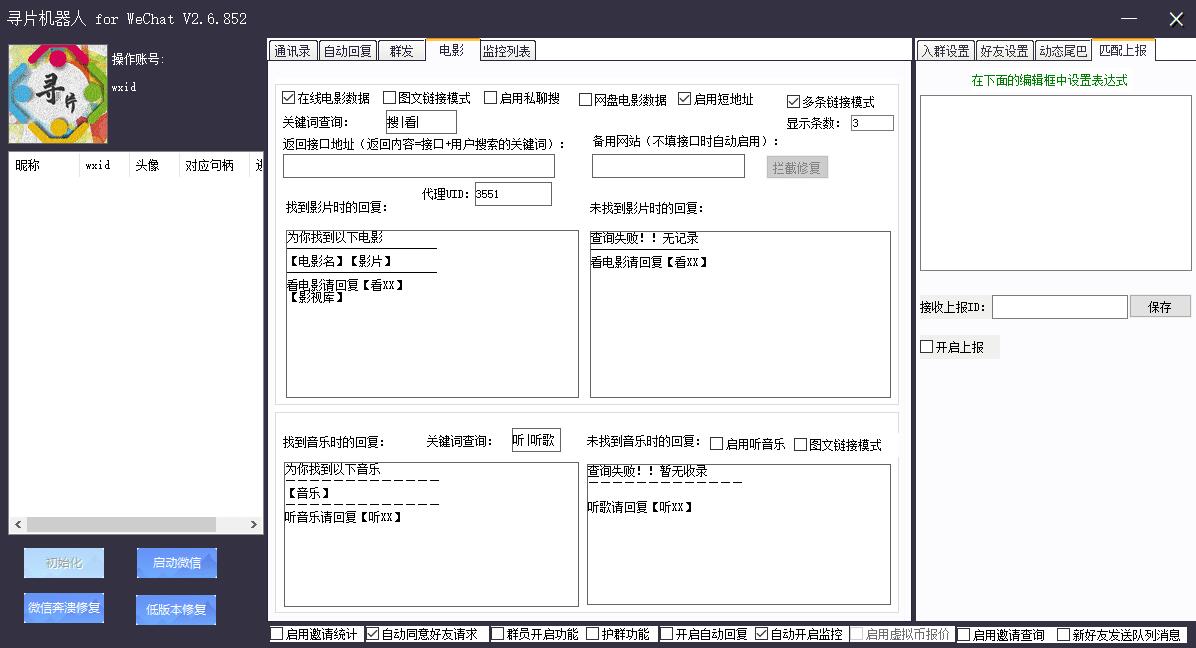
Task: Click the wxid column header
Action: point(103,165)
